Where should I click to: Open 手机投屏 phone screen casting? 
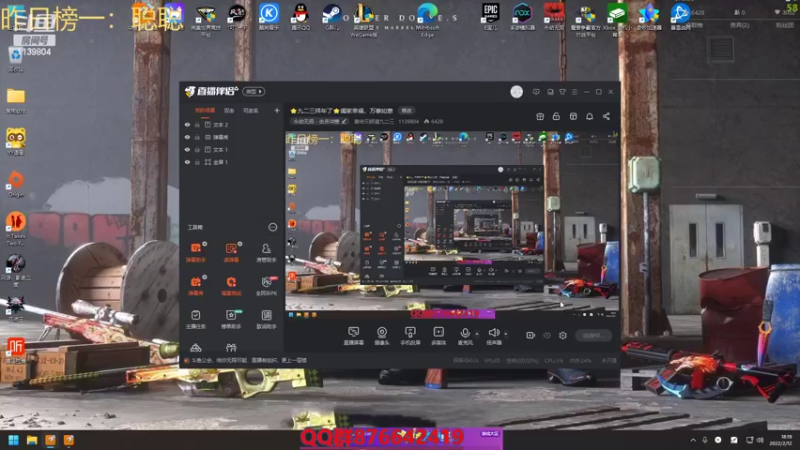click(x=410, y=336)
